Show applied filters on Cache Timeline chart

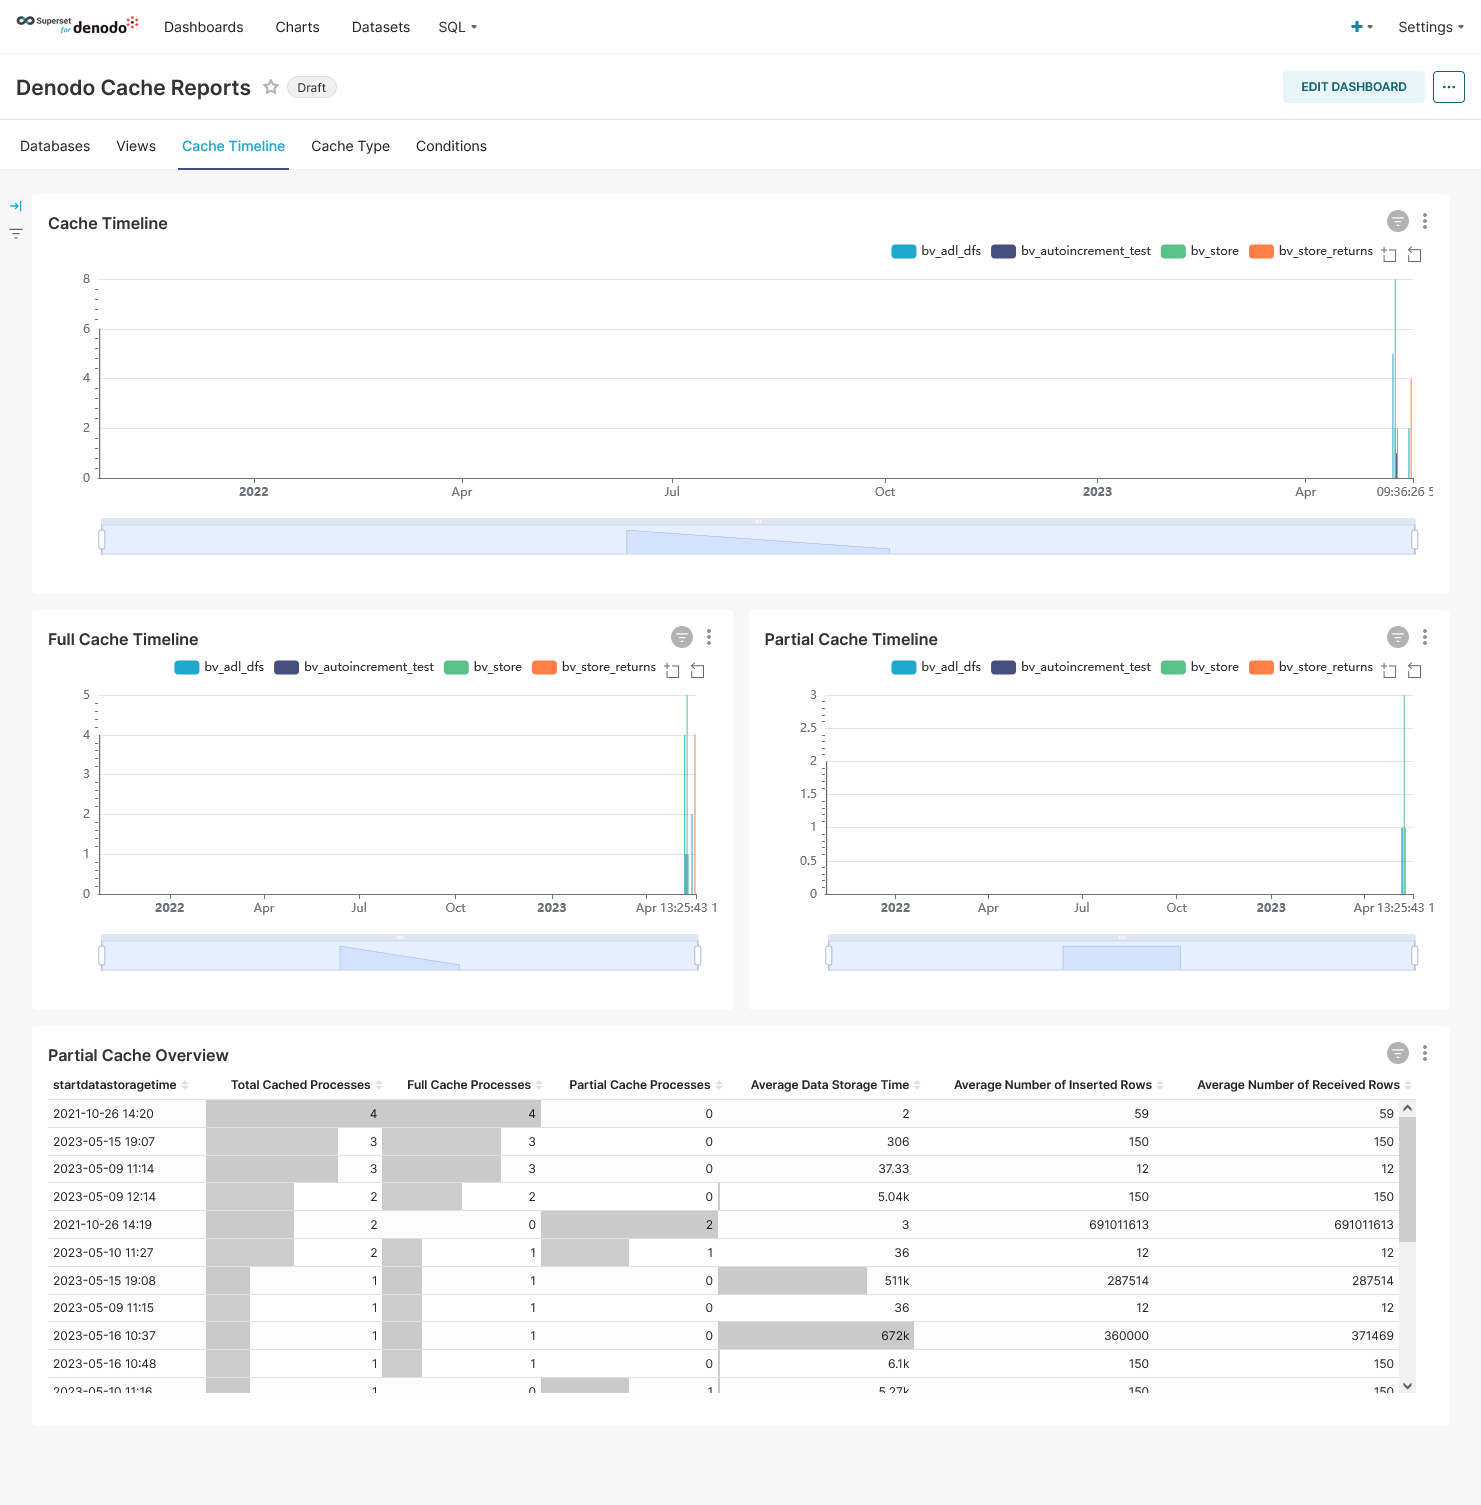coord(1398,221)
